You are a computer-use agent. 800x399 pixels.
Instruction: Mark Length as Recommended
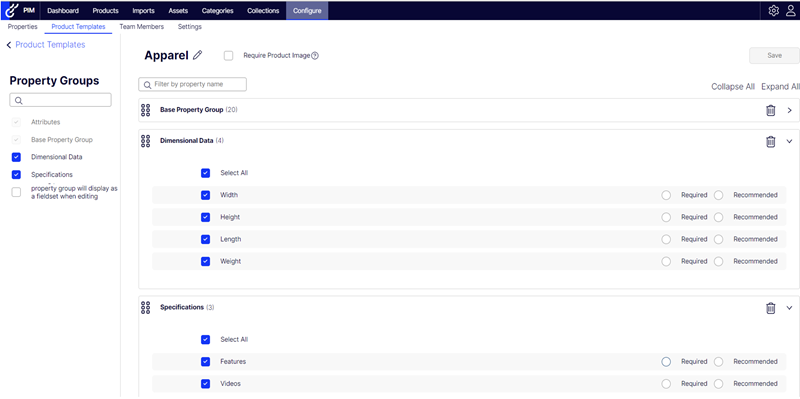coord(718,239)
